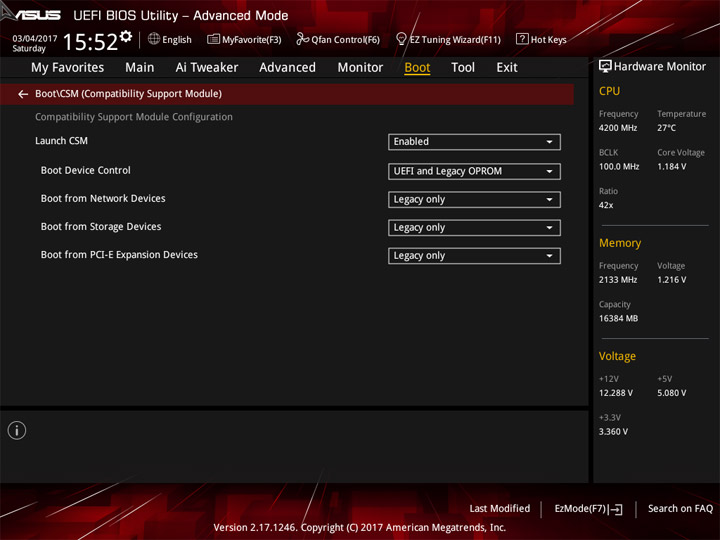This screenshot has width=720, height=540.
Task: Click the back arrow beside Boot\CSM
Action: click(23, 94)
